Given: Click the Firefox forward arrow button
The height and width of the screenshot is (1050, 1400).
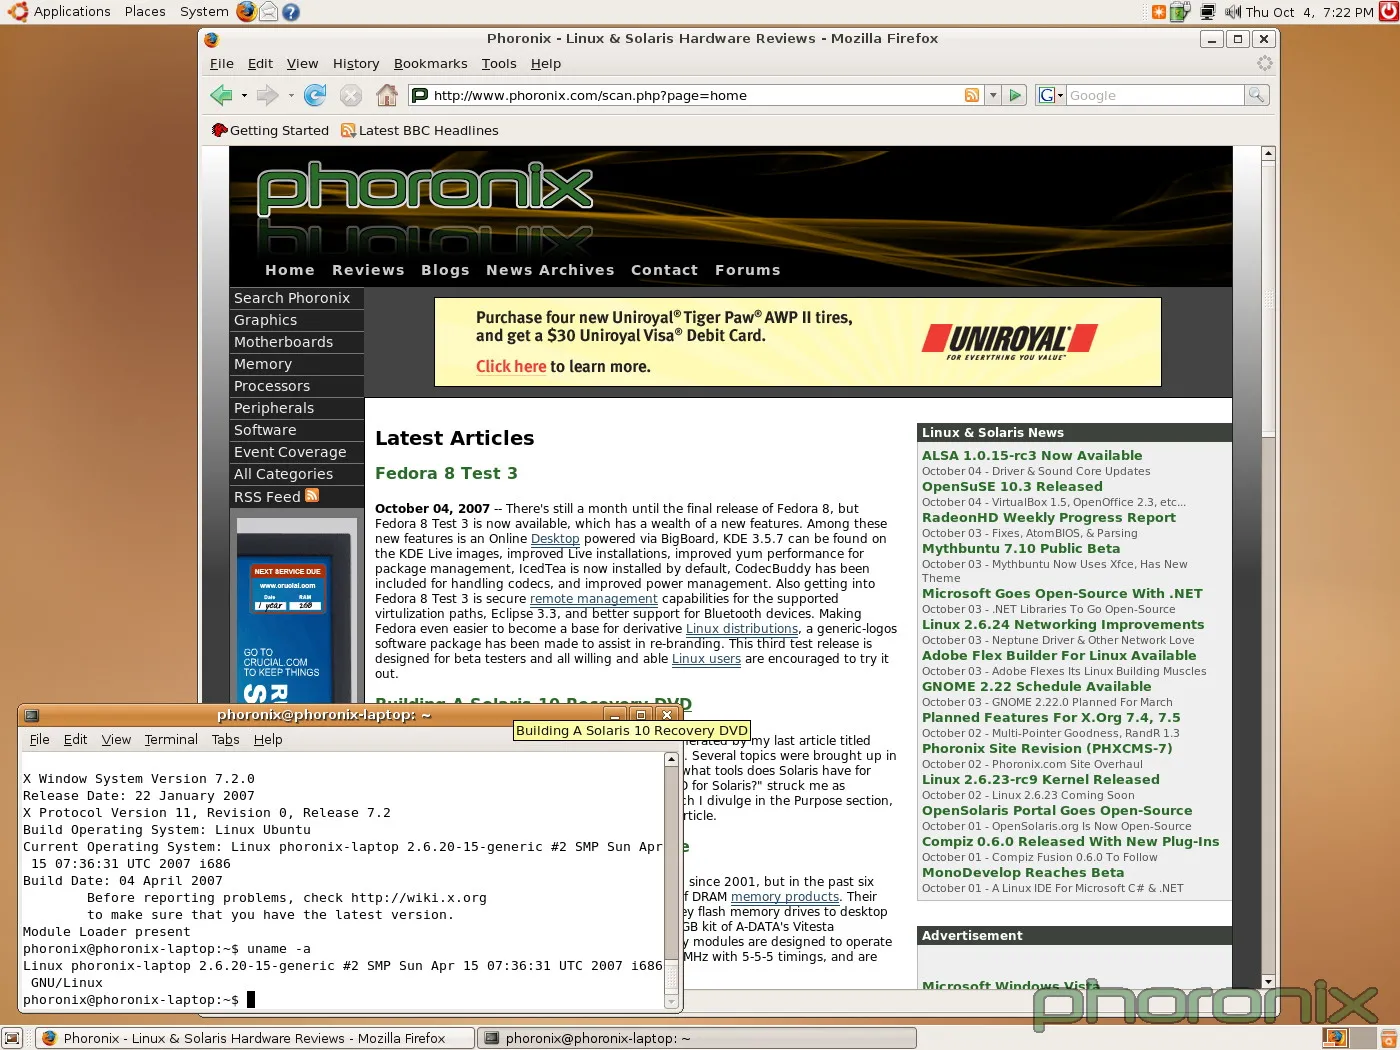Looking at the screenshot, I should point(267,95).
